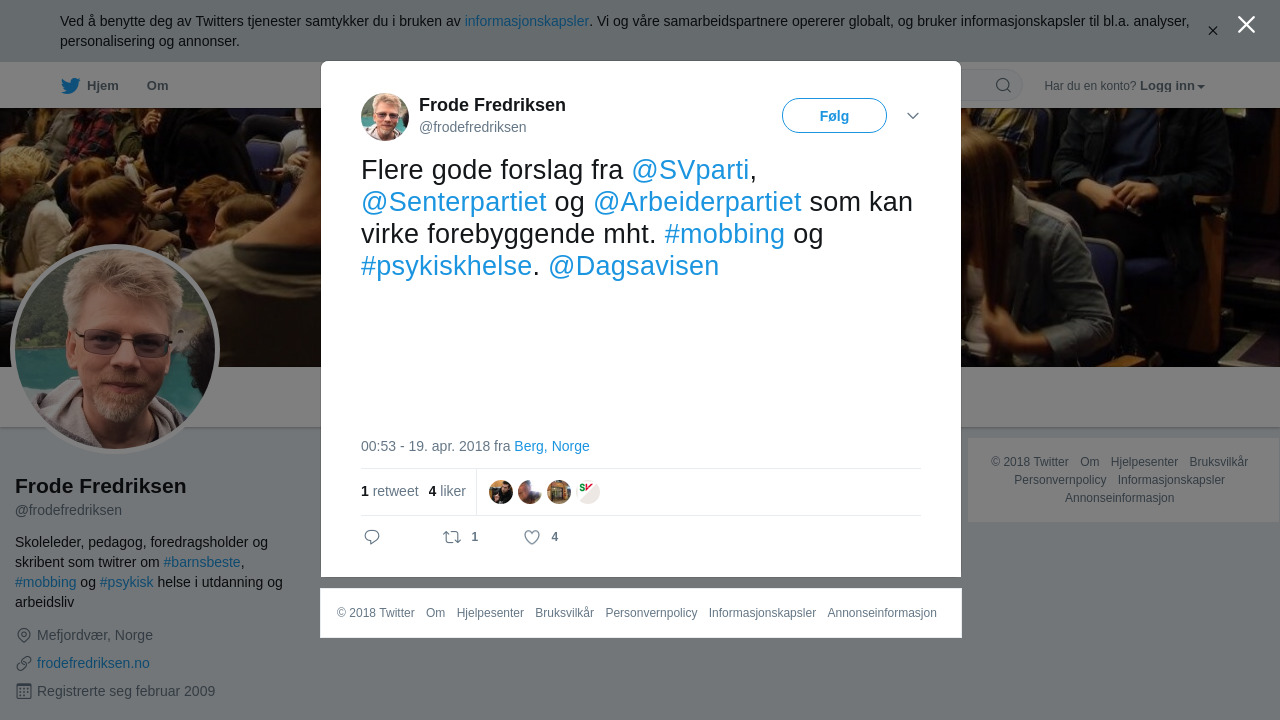The image size is (1280, 720).
Task: Dismiss the cookie notice small x
Action: tap(1212, 31)
